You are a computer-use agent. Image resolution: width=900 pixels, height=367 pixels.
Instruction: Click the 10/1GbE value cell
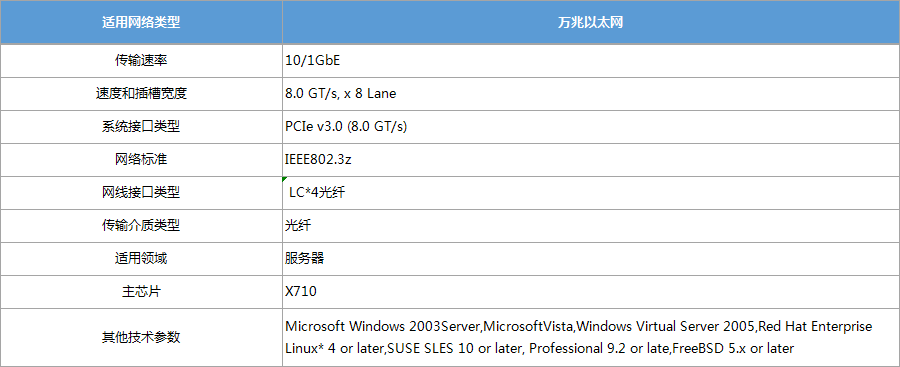point(591,60)
